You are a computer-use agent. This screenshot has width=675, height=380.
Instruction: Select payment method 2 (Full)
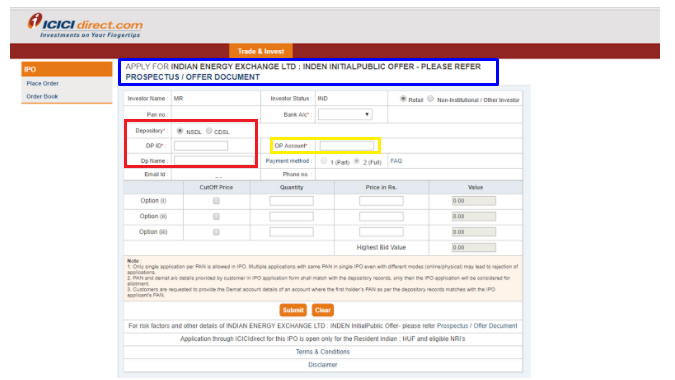click(x=356, y=161)
